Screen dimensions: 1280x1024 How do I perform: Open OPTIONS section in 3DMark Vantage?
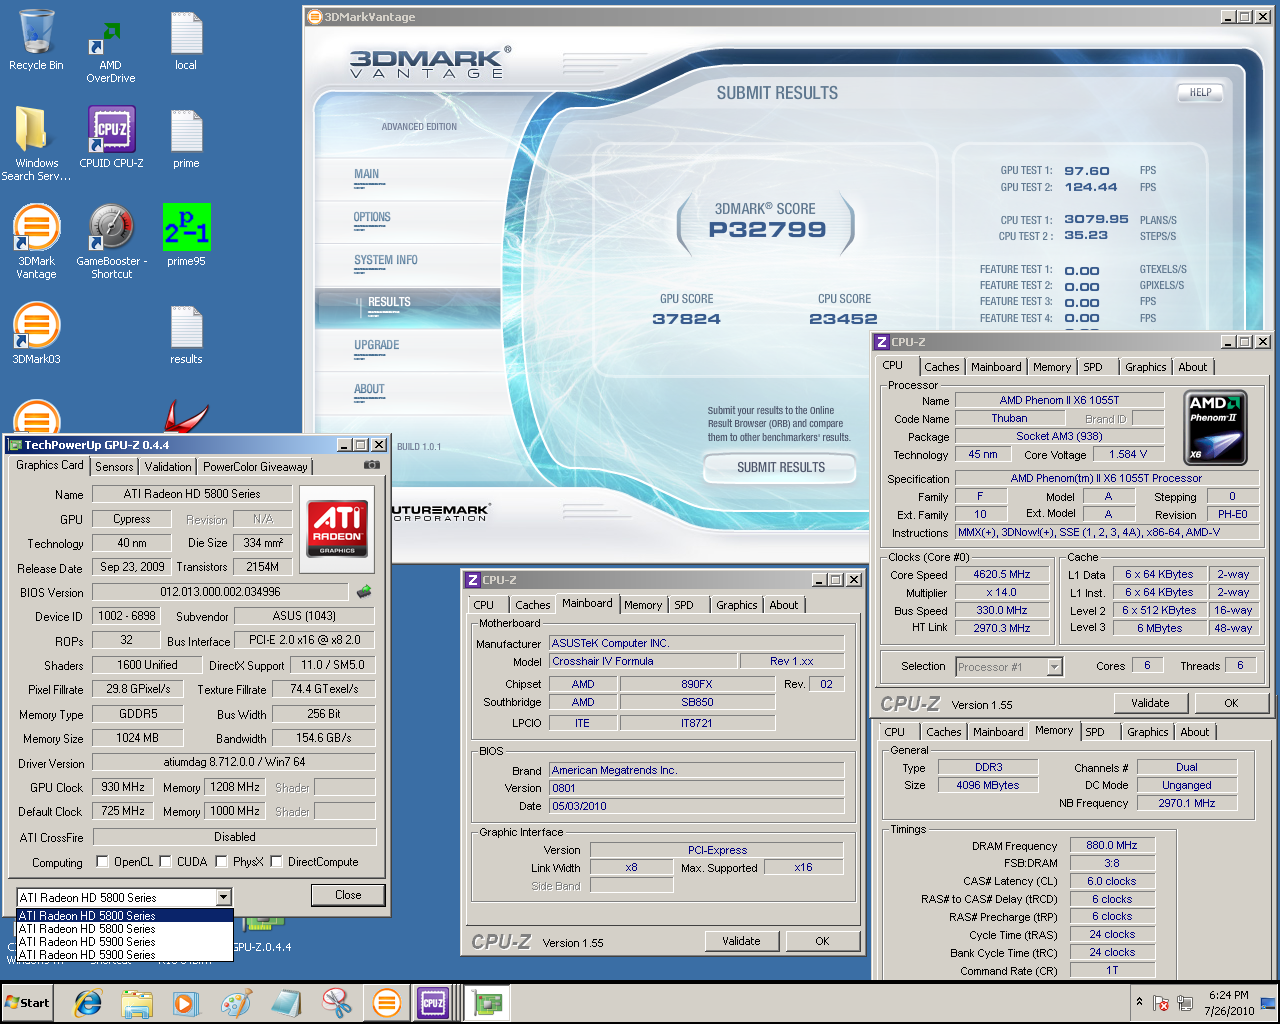[372, 218]
